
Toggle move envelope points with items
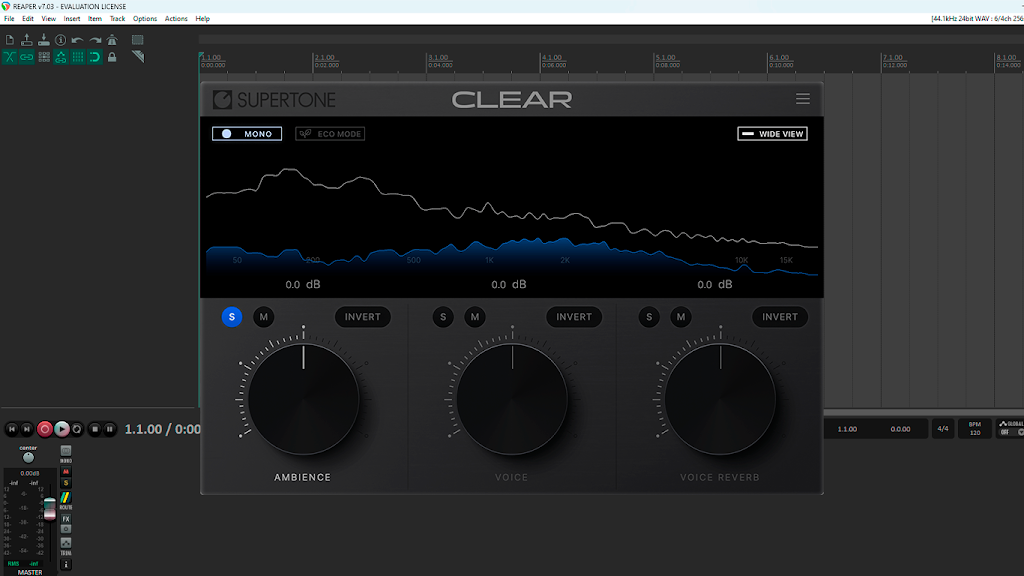[x=61, y=57]
